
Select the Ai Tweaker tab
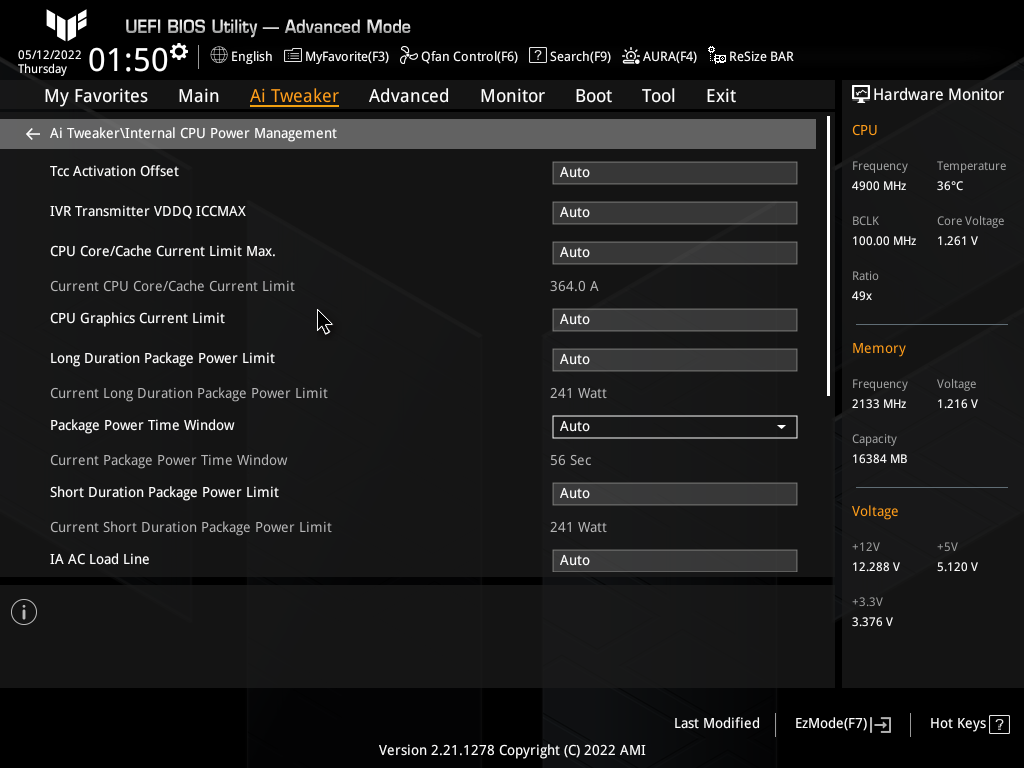(x=294, y=96)
